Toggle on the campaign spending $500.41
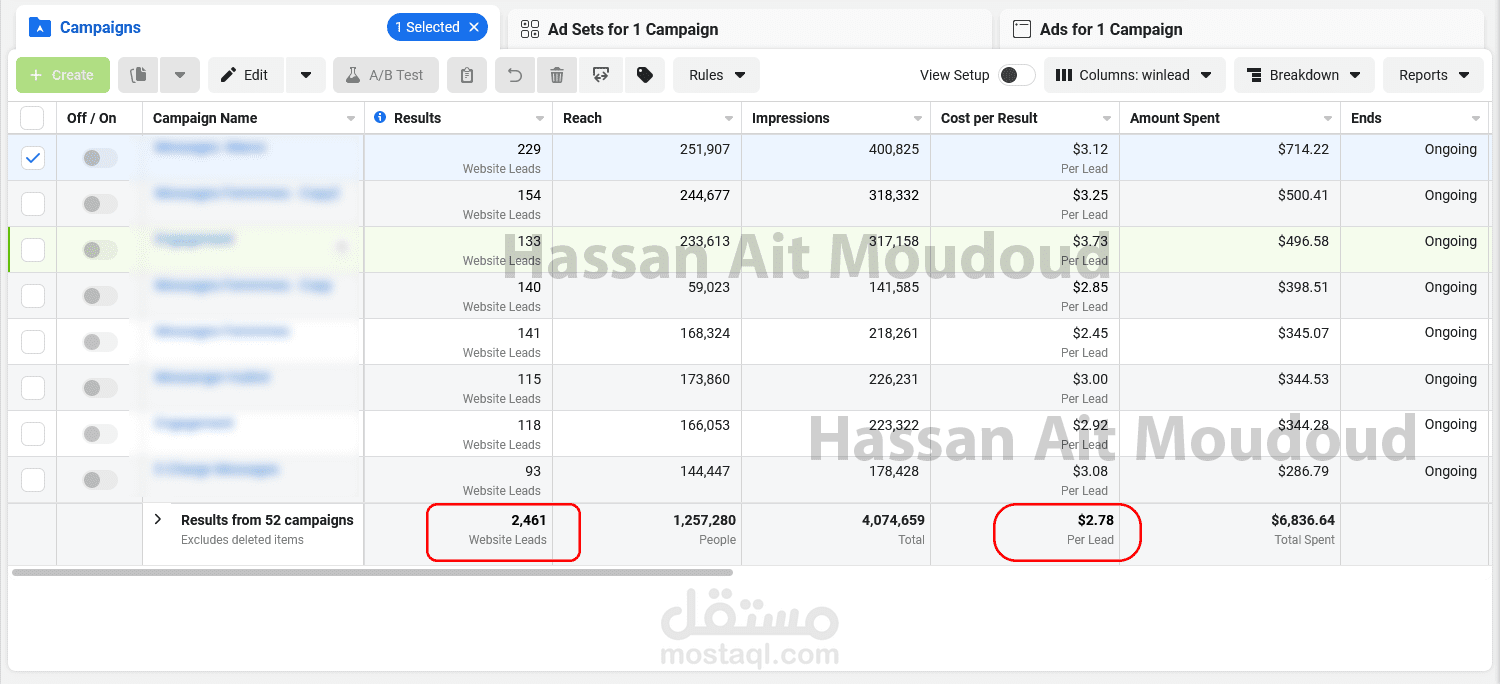The image size is (1500, 684). point(99,204)
